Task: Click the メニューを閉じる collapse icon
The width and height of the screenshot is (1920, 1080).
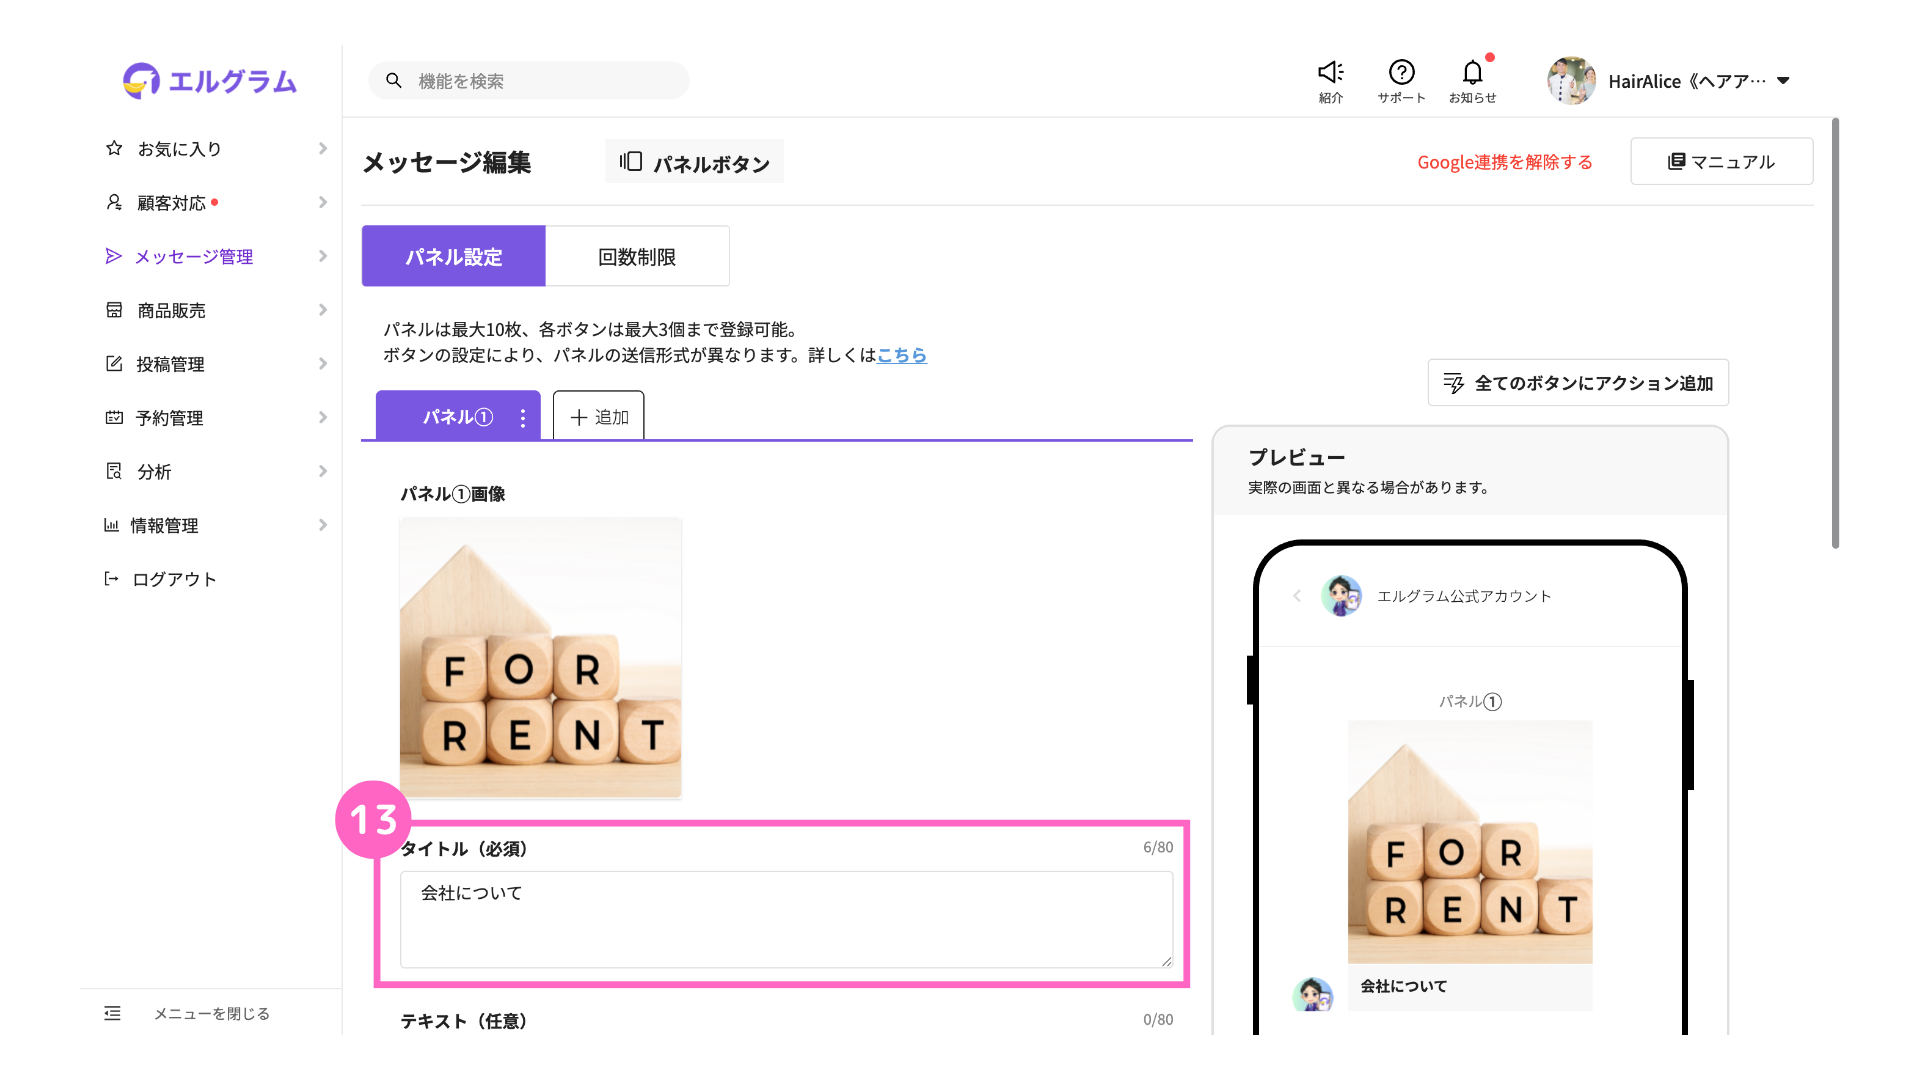Action: [x=112, y=1013]
